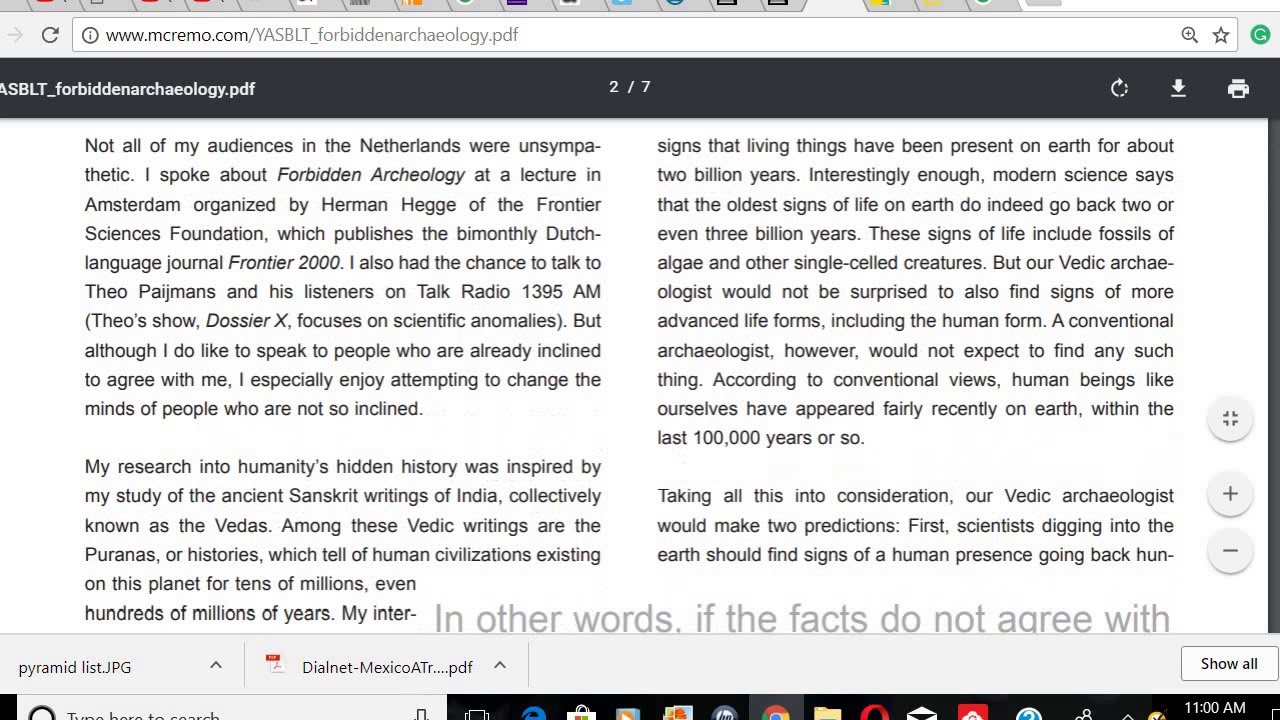Download the PDF file
1280x720 pixels.
[1178, 88]
